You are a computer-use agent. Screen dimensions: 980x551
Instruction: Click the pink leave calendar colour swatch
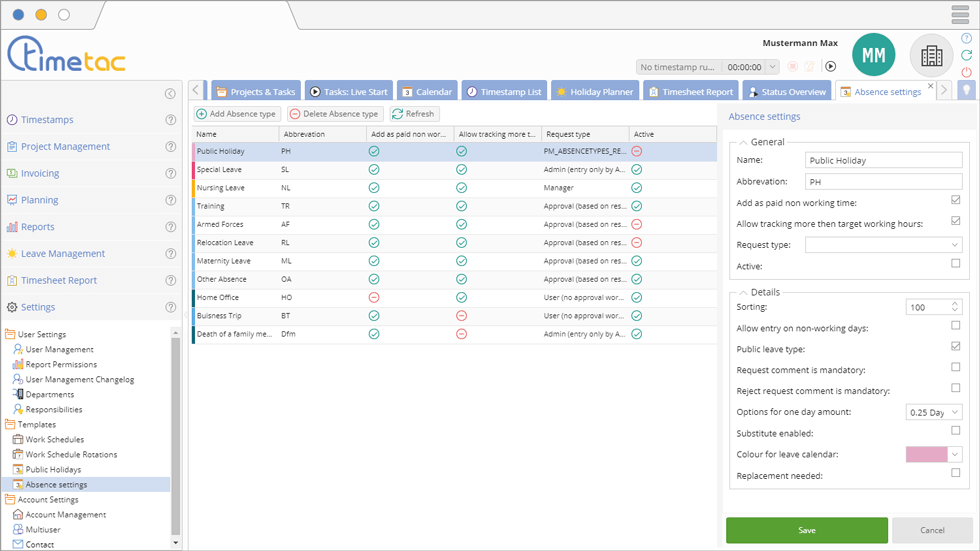coord(926,454)
